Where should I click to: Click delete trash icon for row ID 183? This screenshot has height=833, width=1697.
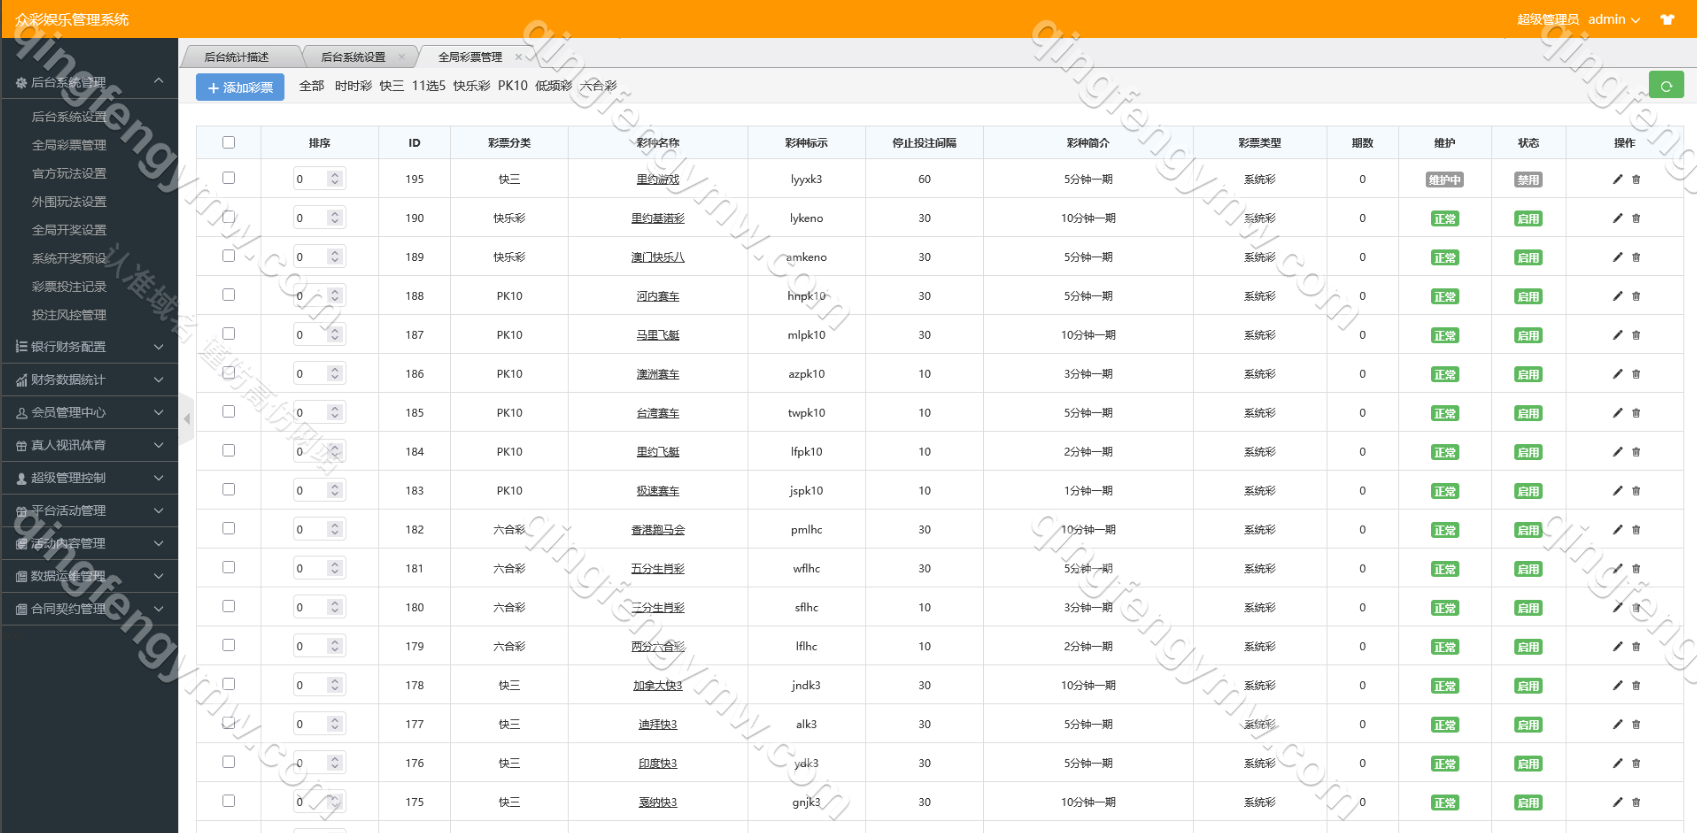point(1636,491)
